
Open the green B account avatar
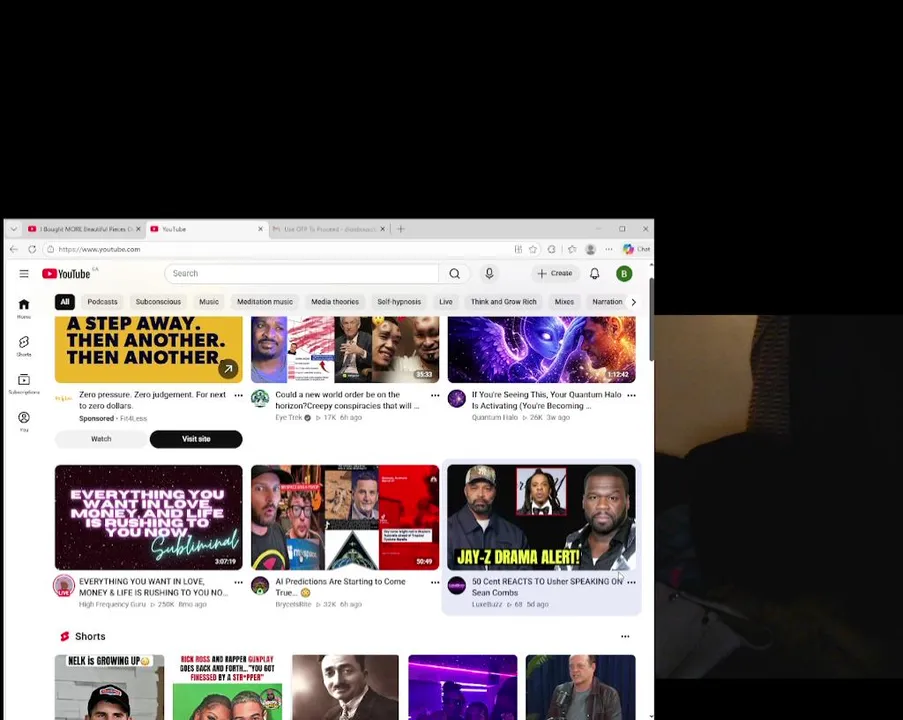point(624,274)
